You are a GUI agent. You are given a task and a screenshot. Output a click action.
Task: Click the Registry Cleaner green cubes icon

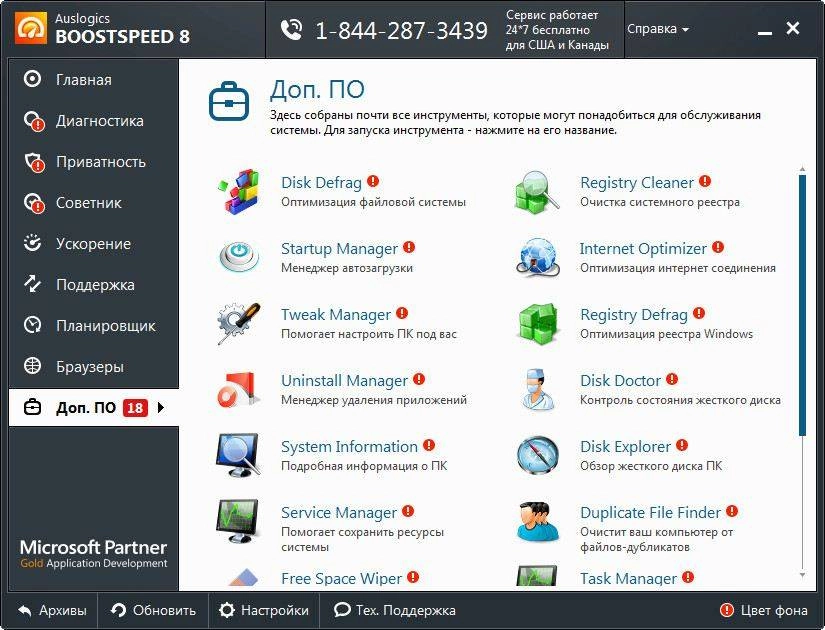537,192
